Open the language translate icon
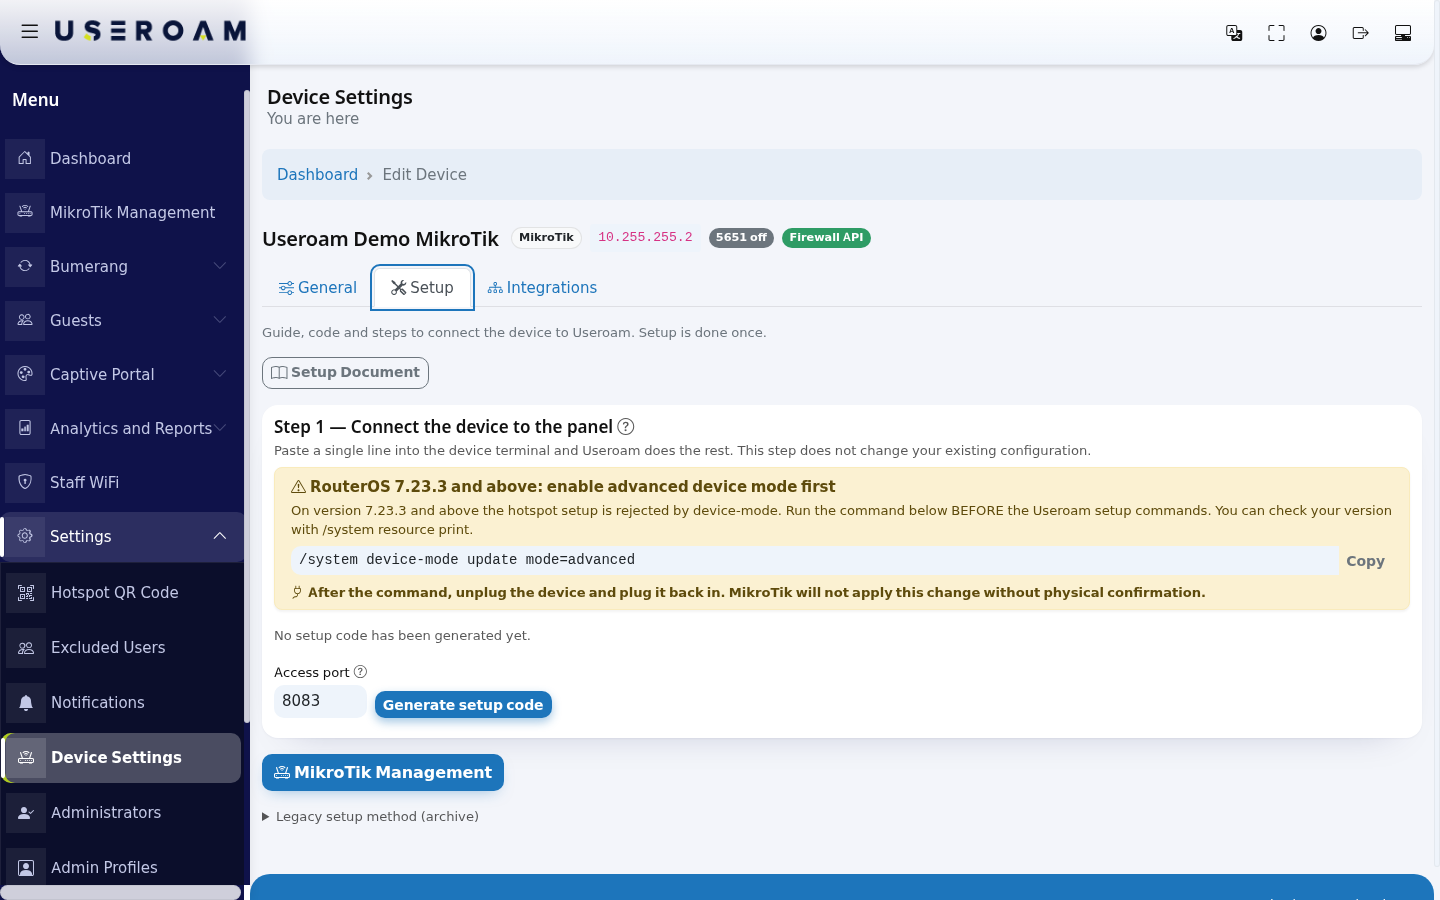This screenshot has width=1440, height=900. (1234, 33)
